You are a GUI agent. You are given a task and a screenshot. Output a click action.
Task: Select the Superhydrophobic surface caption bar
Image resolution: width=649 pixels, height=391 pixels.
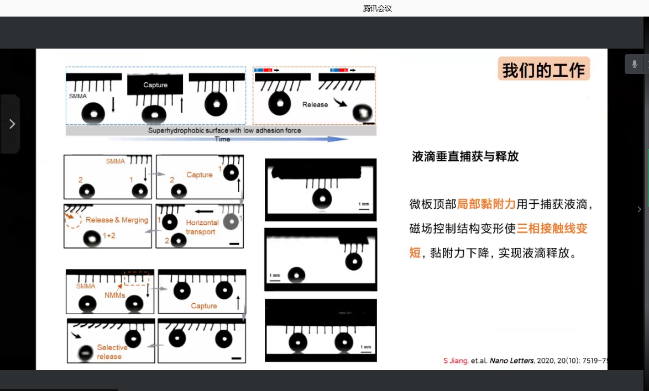(x=221, y=131)
